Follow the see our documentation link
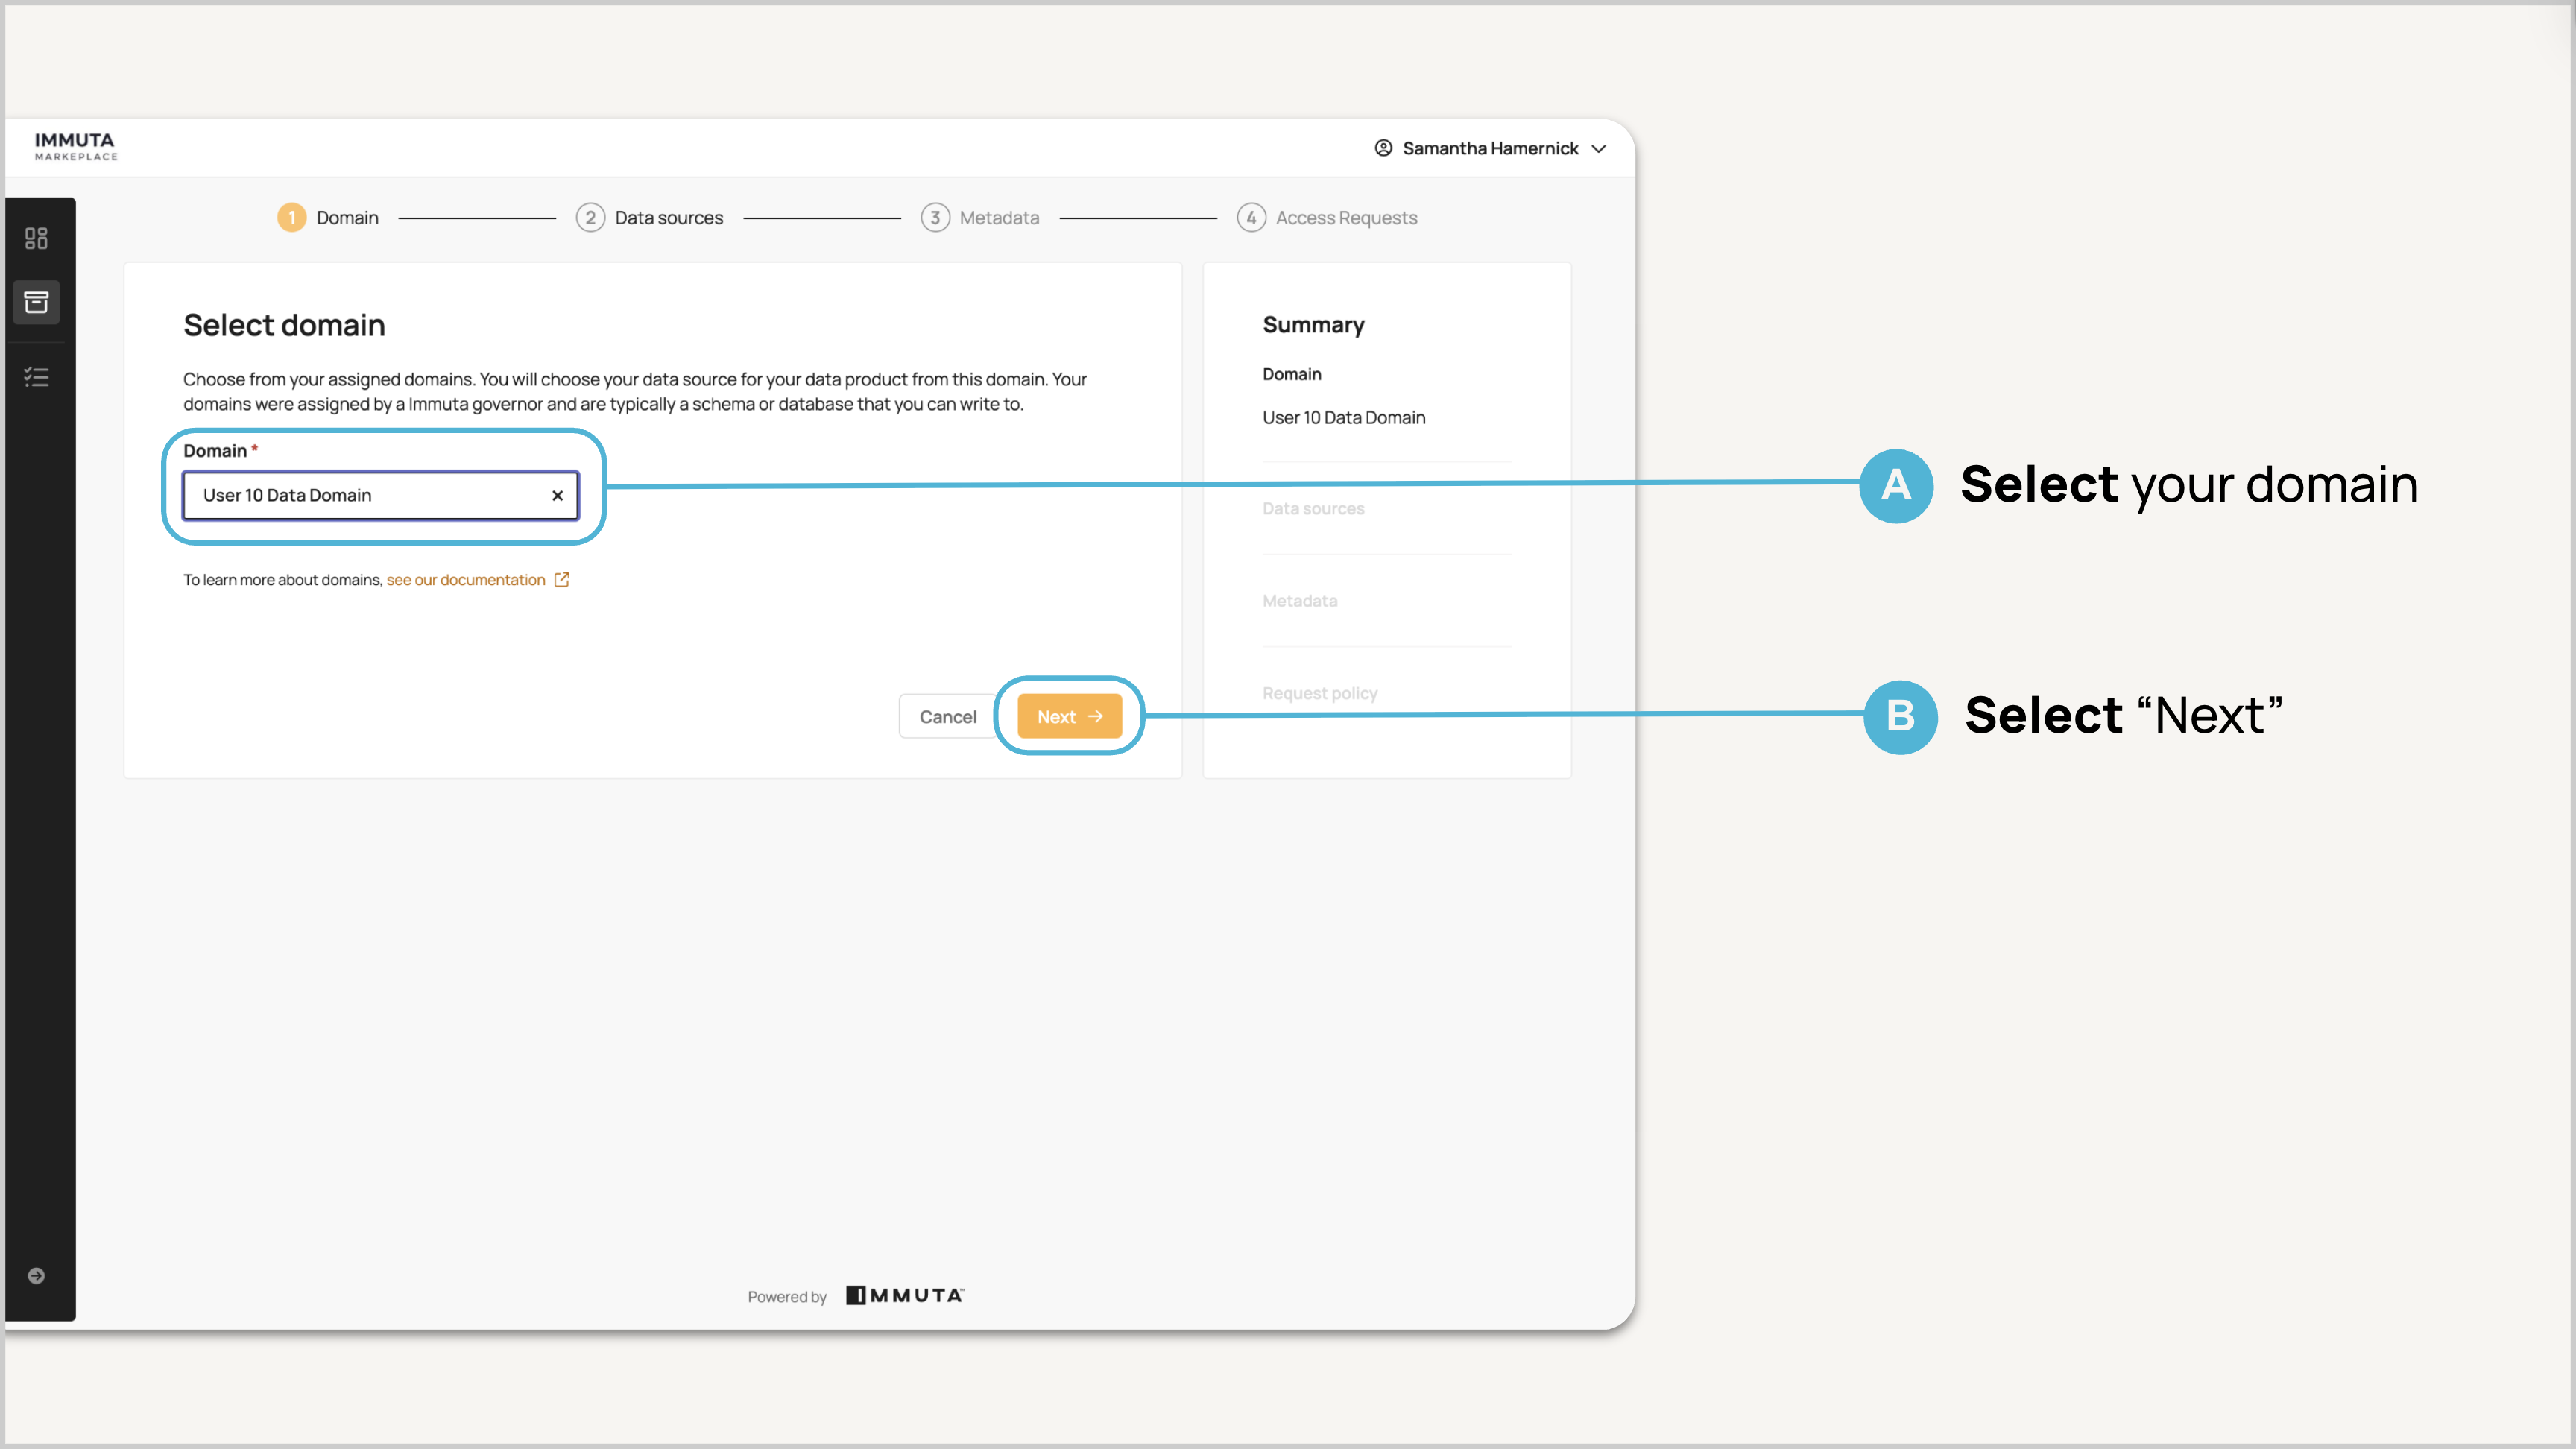The width and height of the screenshot is (2576, 1449). 466,580
